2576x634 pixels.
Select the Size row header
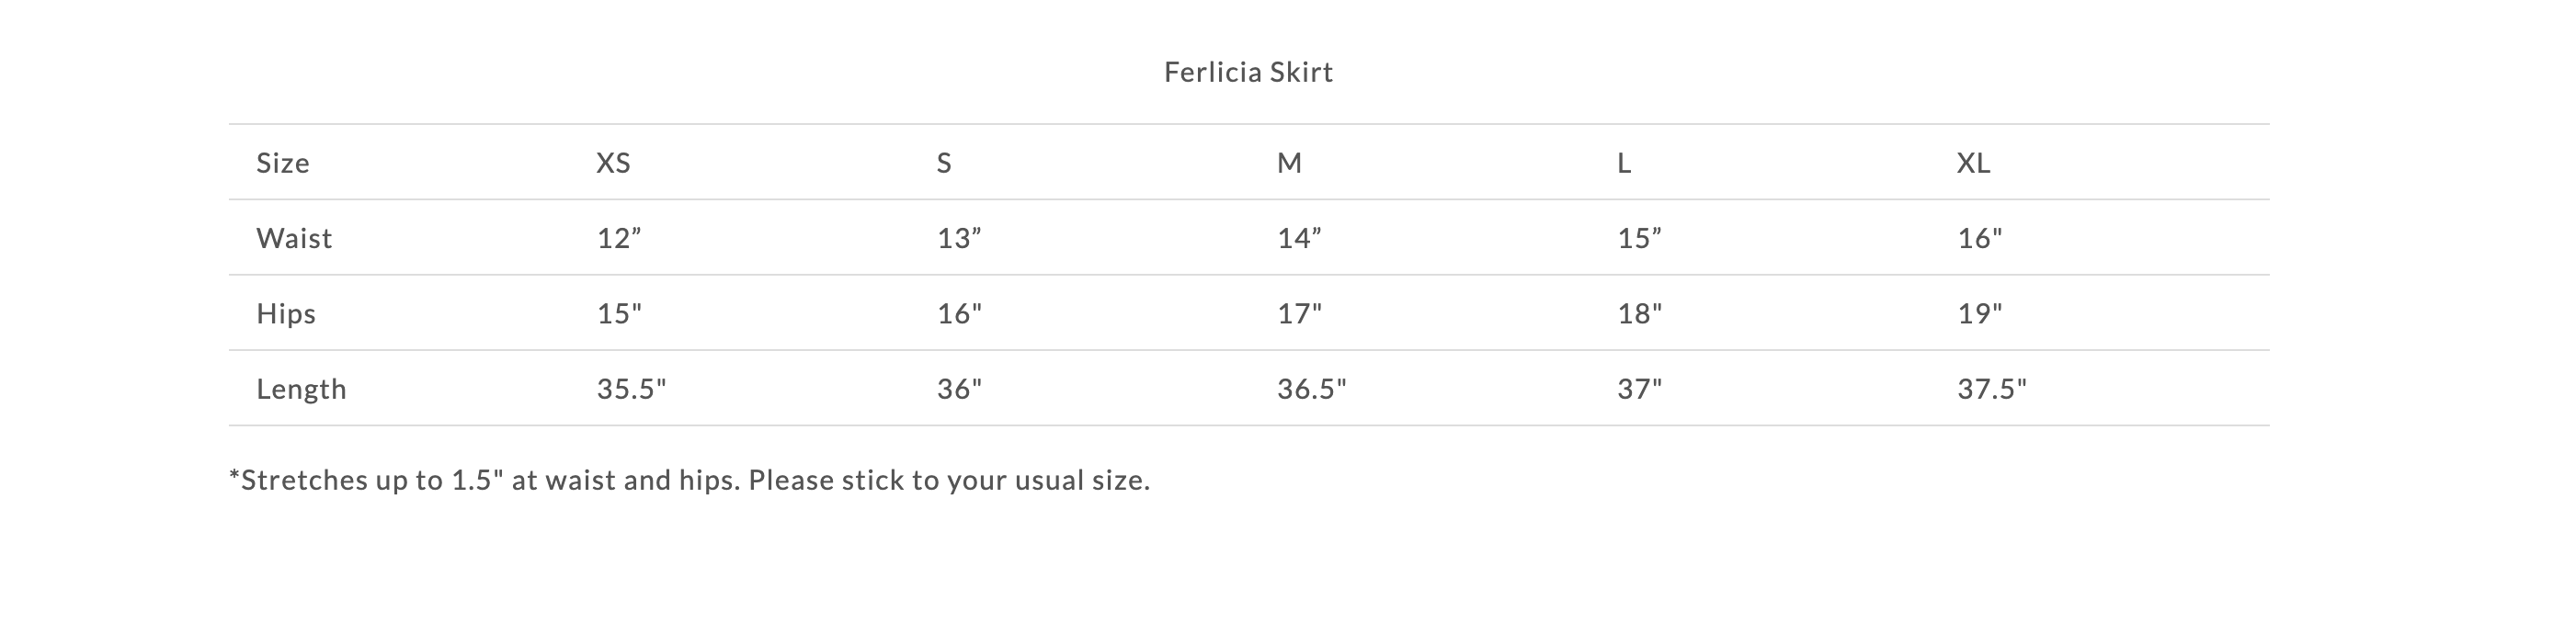pyautogui.click(x=283, y=163)
